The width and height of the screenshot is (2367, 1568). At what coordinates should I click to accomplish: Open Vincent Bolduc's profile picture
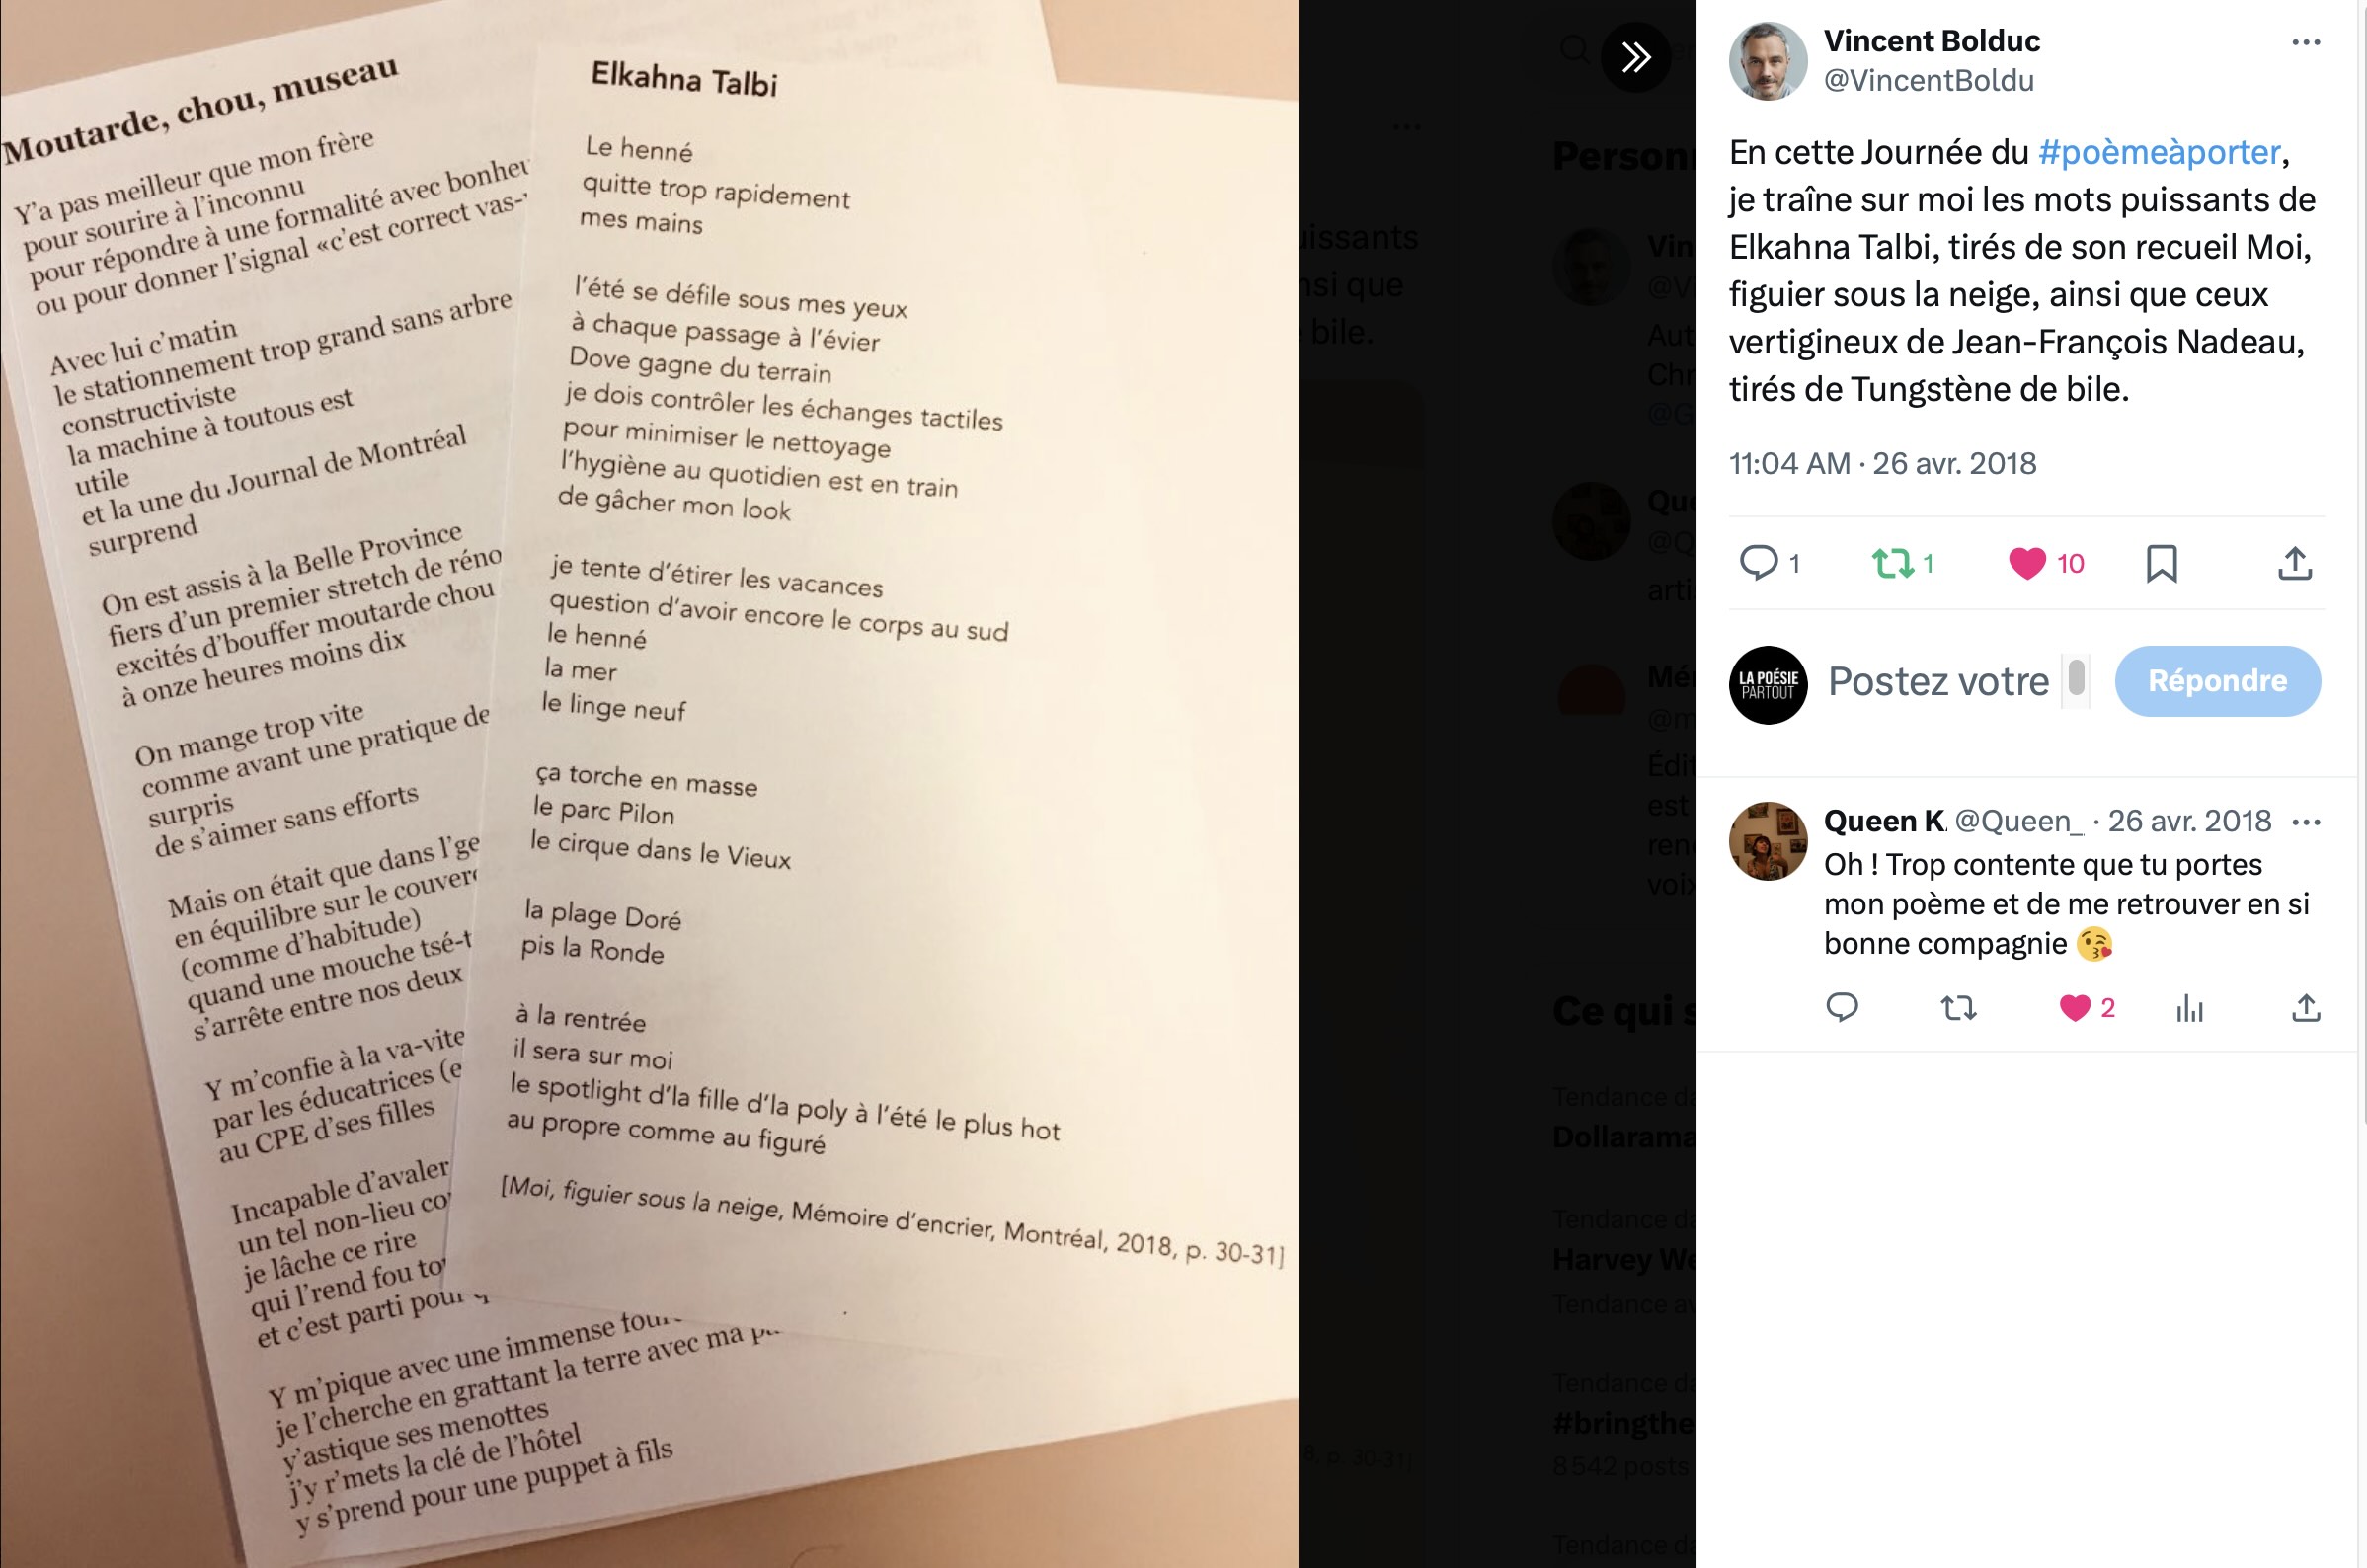1767,61
